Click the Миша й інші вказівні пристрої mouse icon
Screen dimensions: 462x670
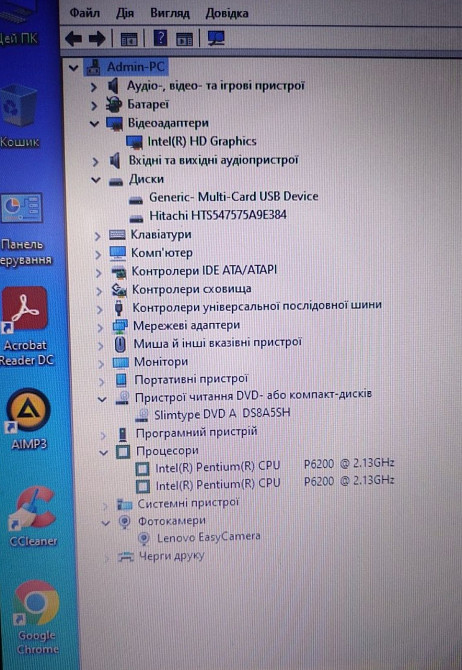click(x=121, y=344)
